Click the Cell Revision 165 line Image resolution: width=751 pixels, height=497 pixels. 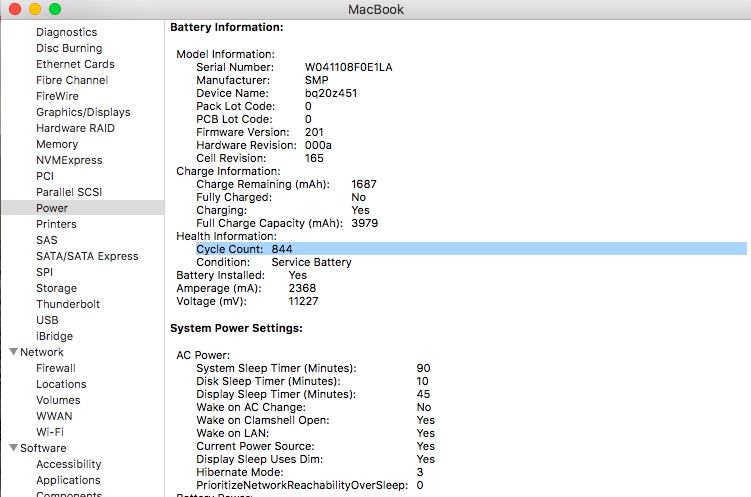(260, 158)
